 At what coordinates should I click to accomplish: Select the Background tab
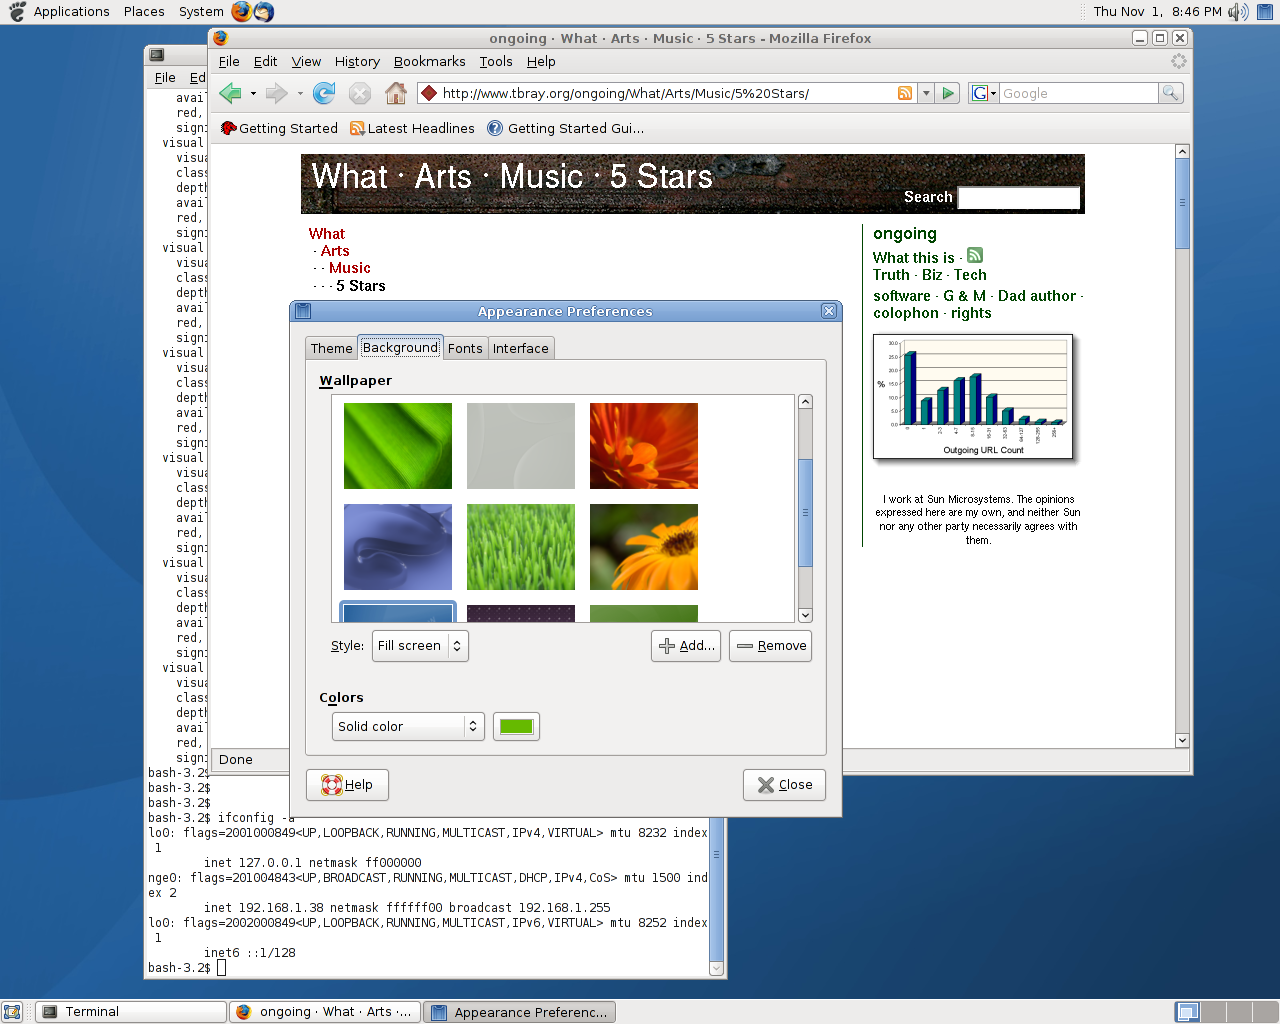point(400,347)
